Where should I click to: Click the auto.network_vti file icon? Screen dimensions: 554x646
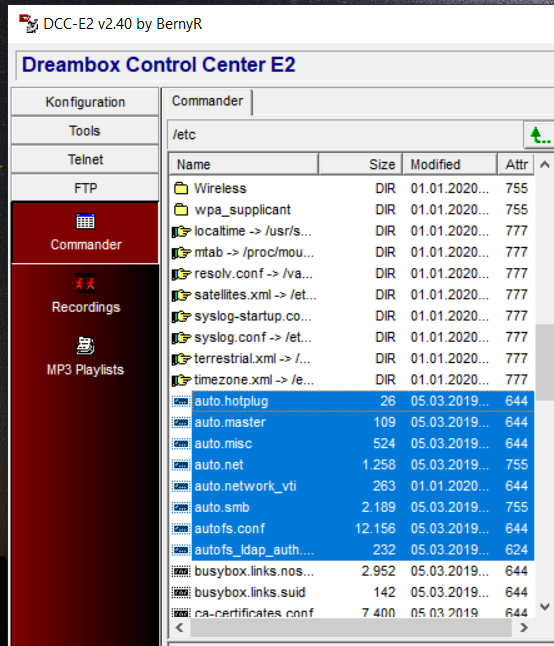coord(181,486)
